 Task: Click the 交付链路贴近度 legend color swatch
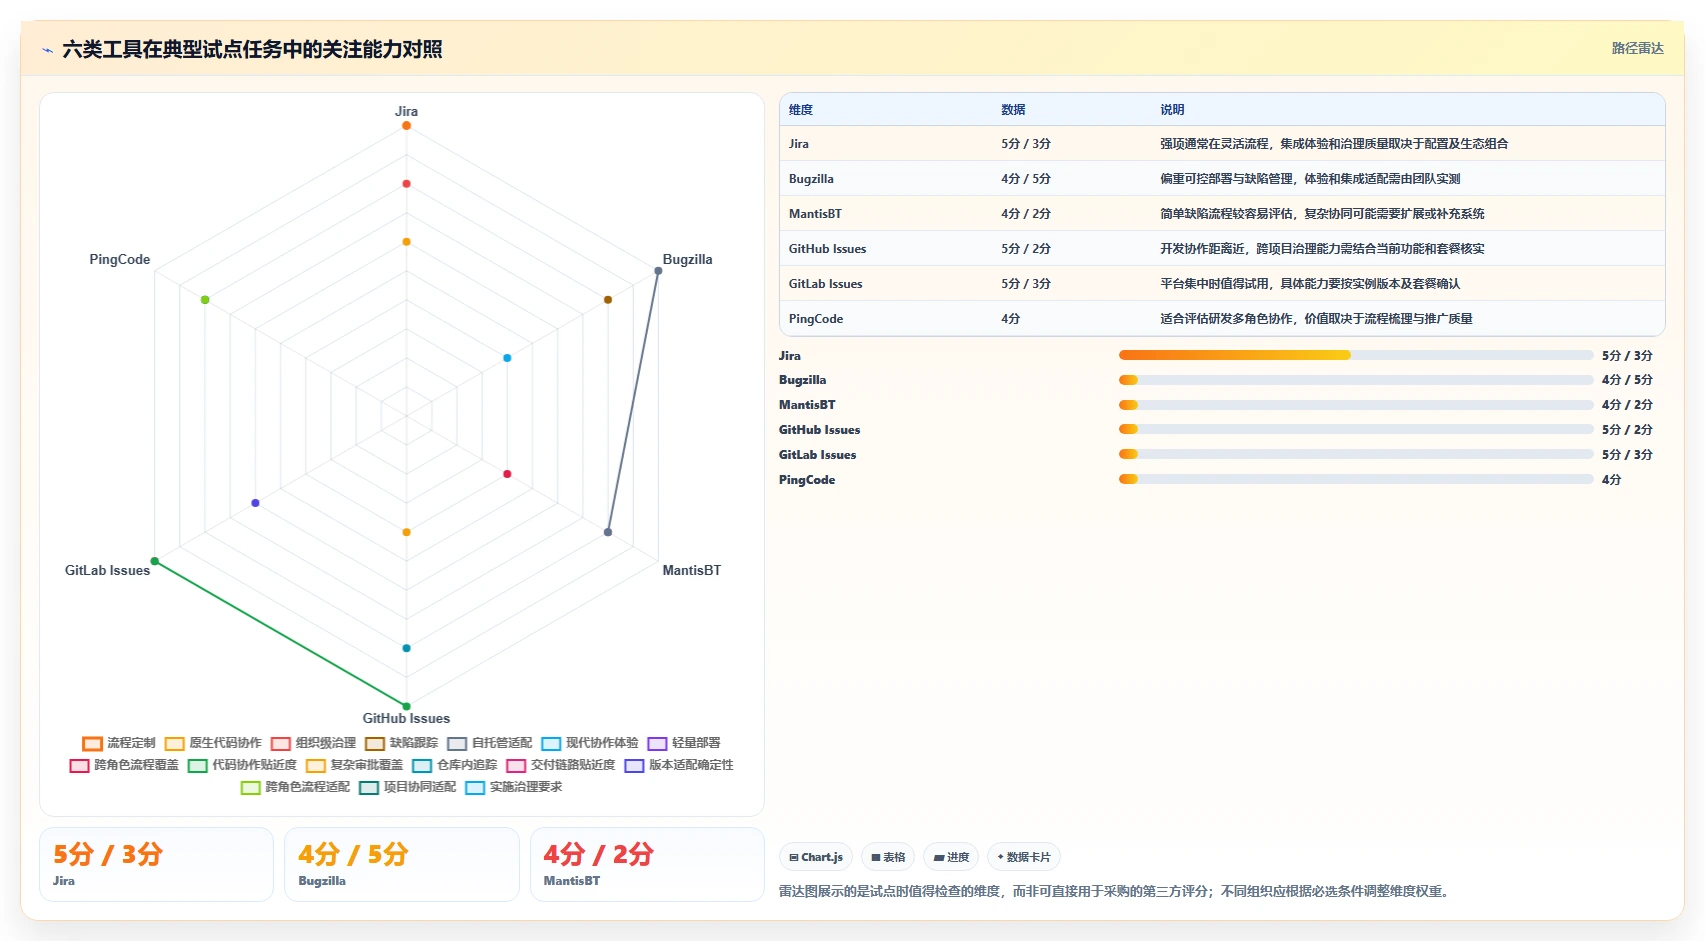tap(516, 765)
